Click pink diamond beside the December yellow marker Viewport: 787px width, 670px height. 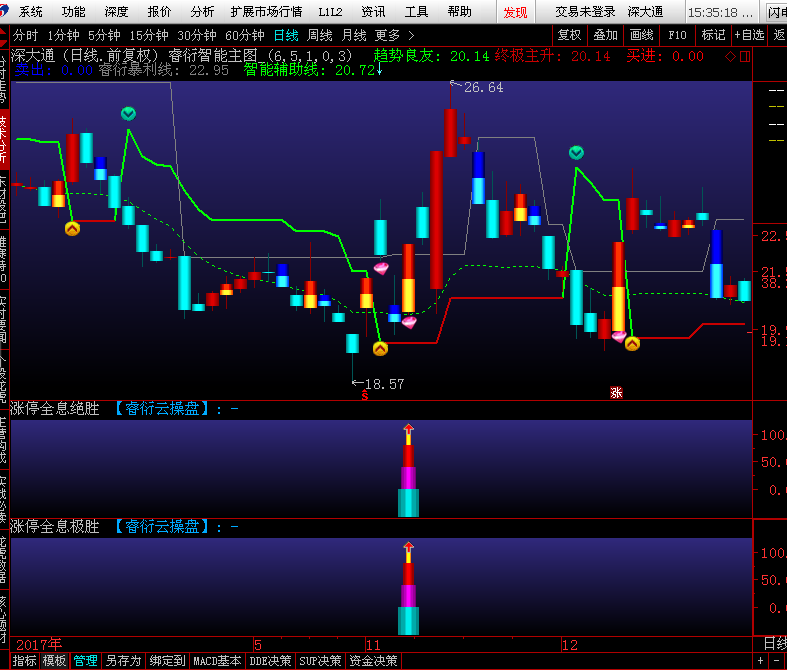pos(618,336)
